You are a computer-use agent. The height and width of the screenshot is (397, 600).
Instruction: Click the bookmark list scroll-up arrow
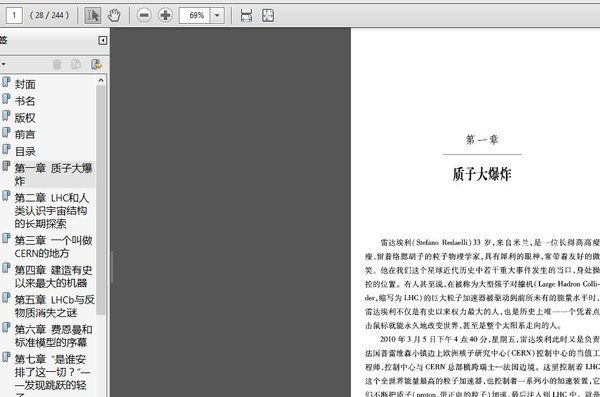pos(101,80)
